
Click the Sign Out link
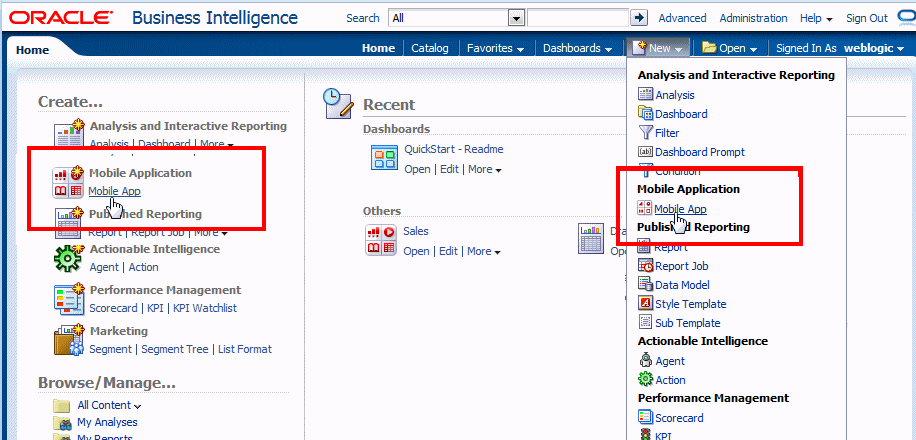(867, 18)
